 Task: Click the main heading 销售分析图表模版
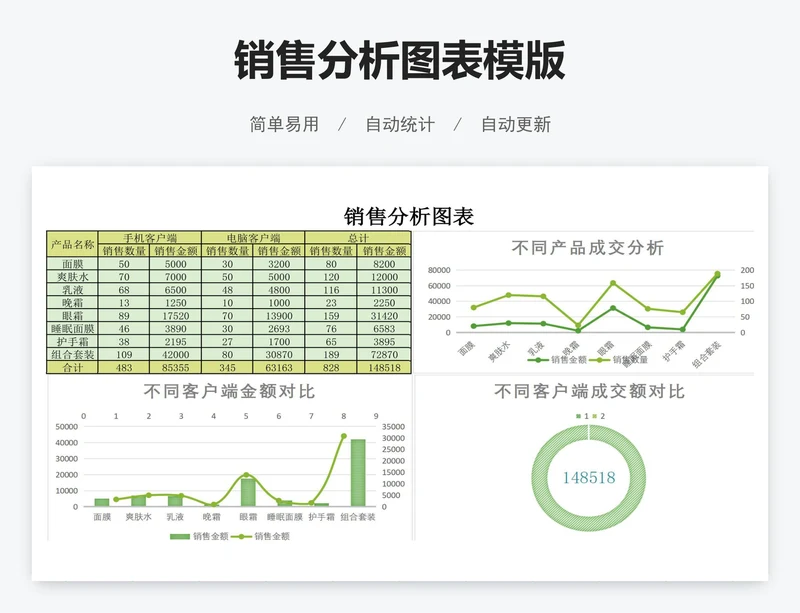tap(399, 60)
